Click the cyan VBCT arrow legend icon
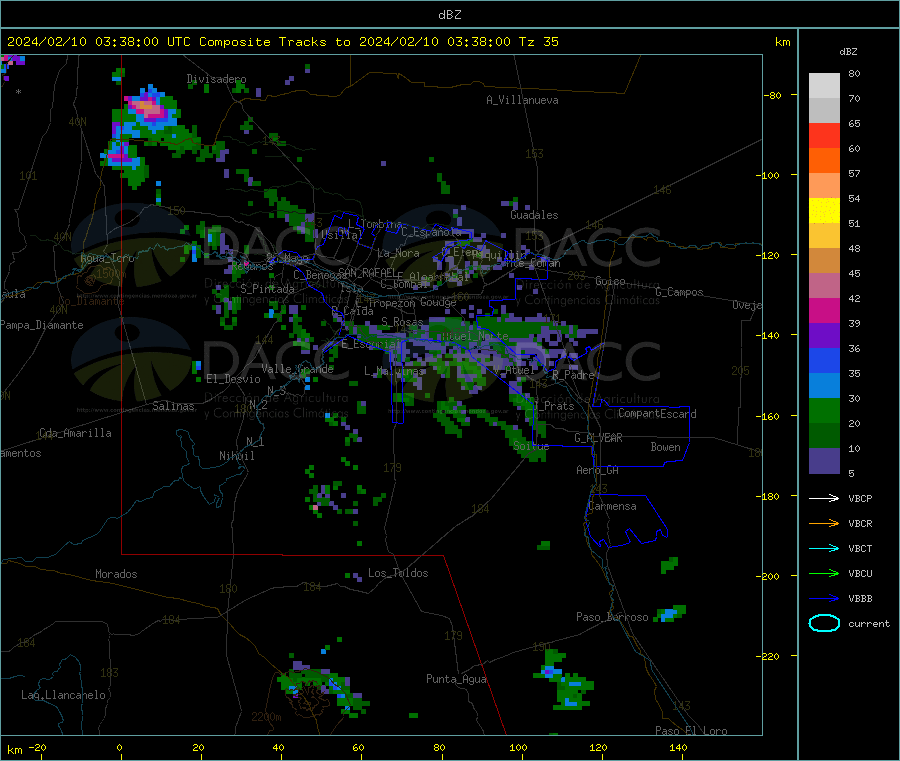This screenshot has height=761, width=900. pos(824,549)
